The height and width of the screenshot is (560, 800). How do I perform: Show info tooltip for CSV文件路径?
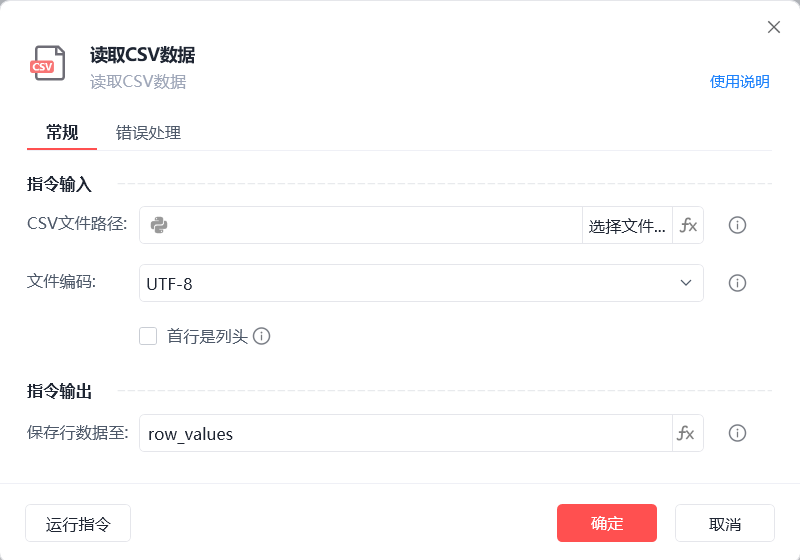click(737, 225)
